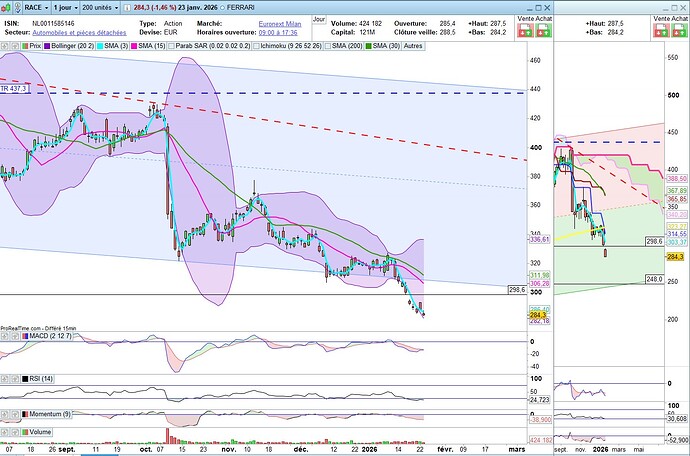The width and height of the screenshot is (690, 456).
Task: Click the second small icon left of the Prix label
Action: click(15, 46)
